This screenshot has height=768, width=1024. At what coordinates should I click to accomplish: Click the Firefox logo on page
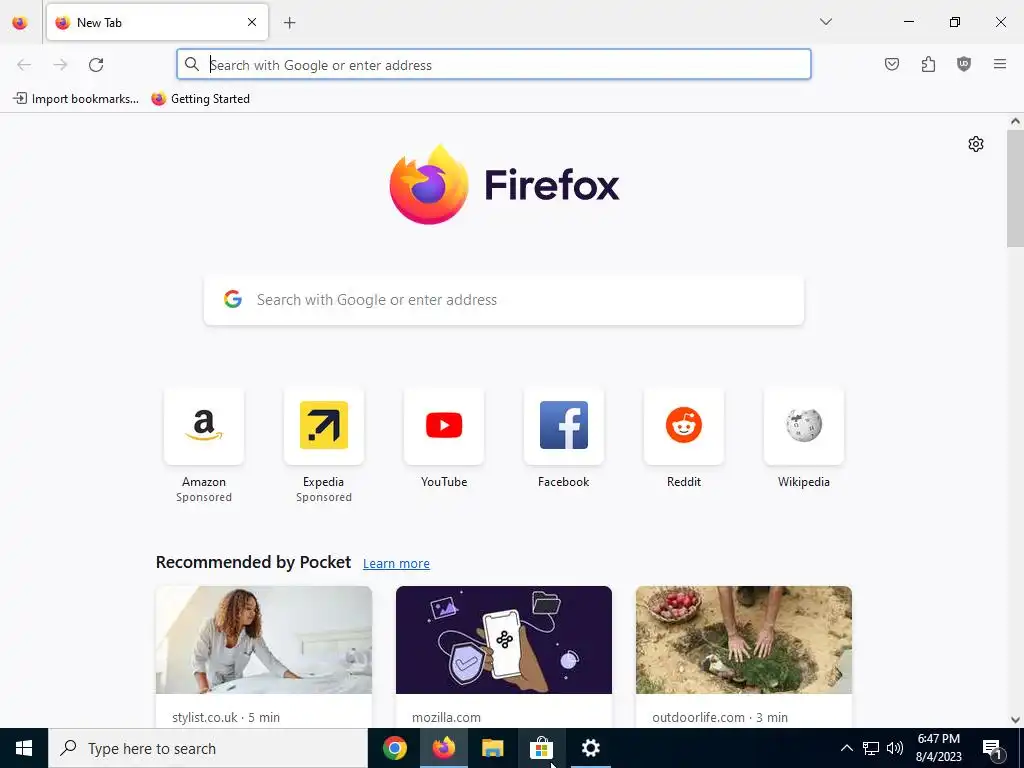[504, 185]
